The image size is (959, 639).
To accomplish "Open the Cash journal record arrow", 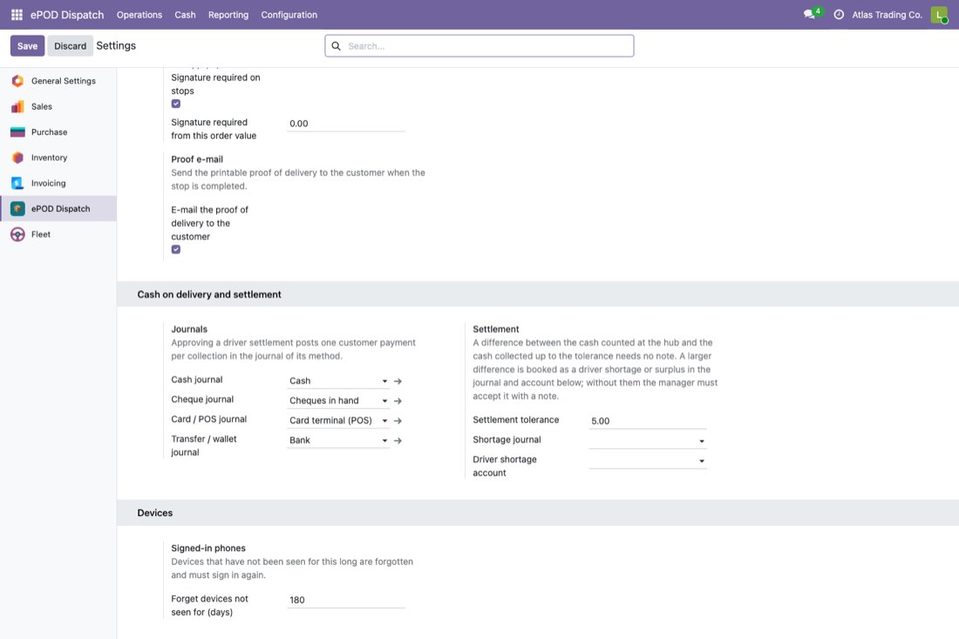I will pyautogui.click(x=398, y=381).
